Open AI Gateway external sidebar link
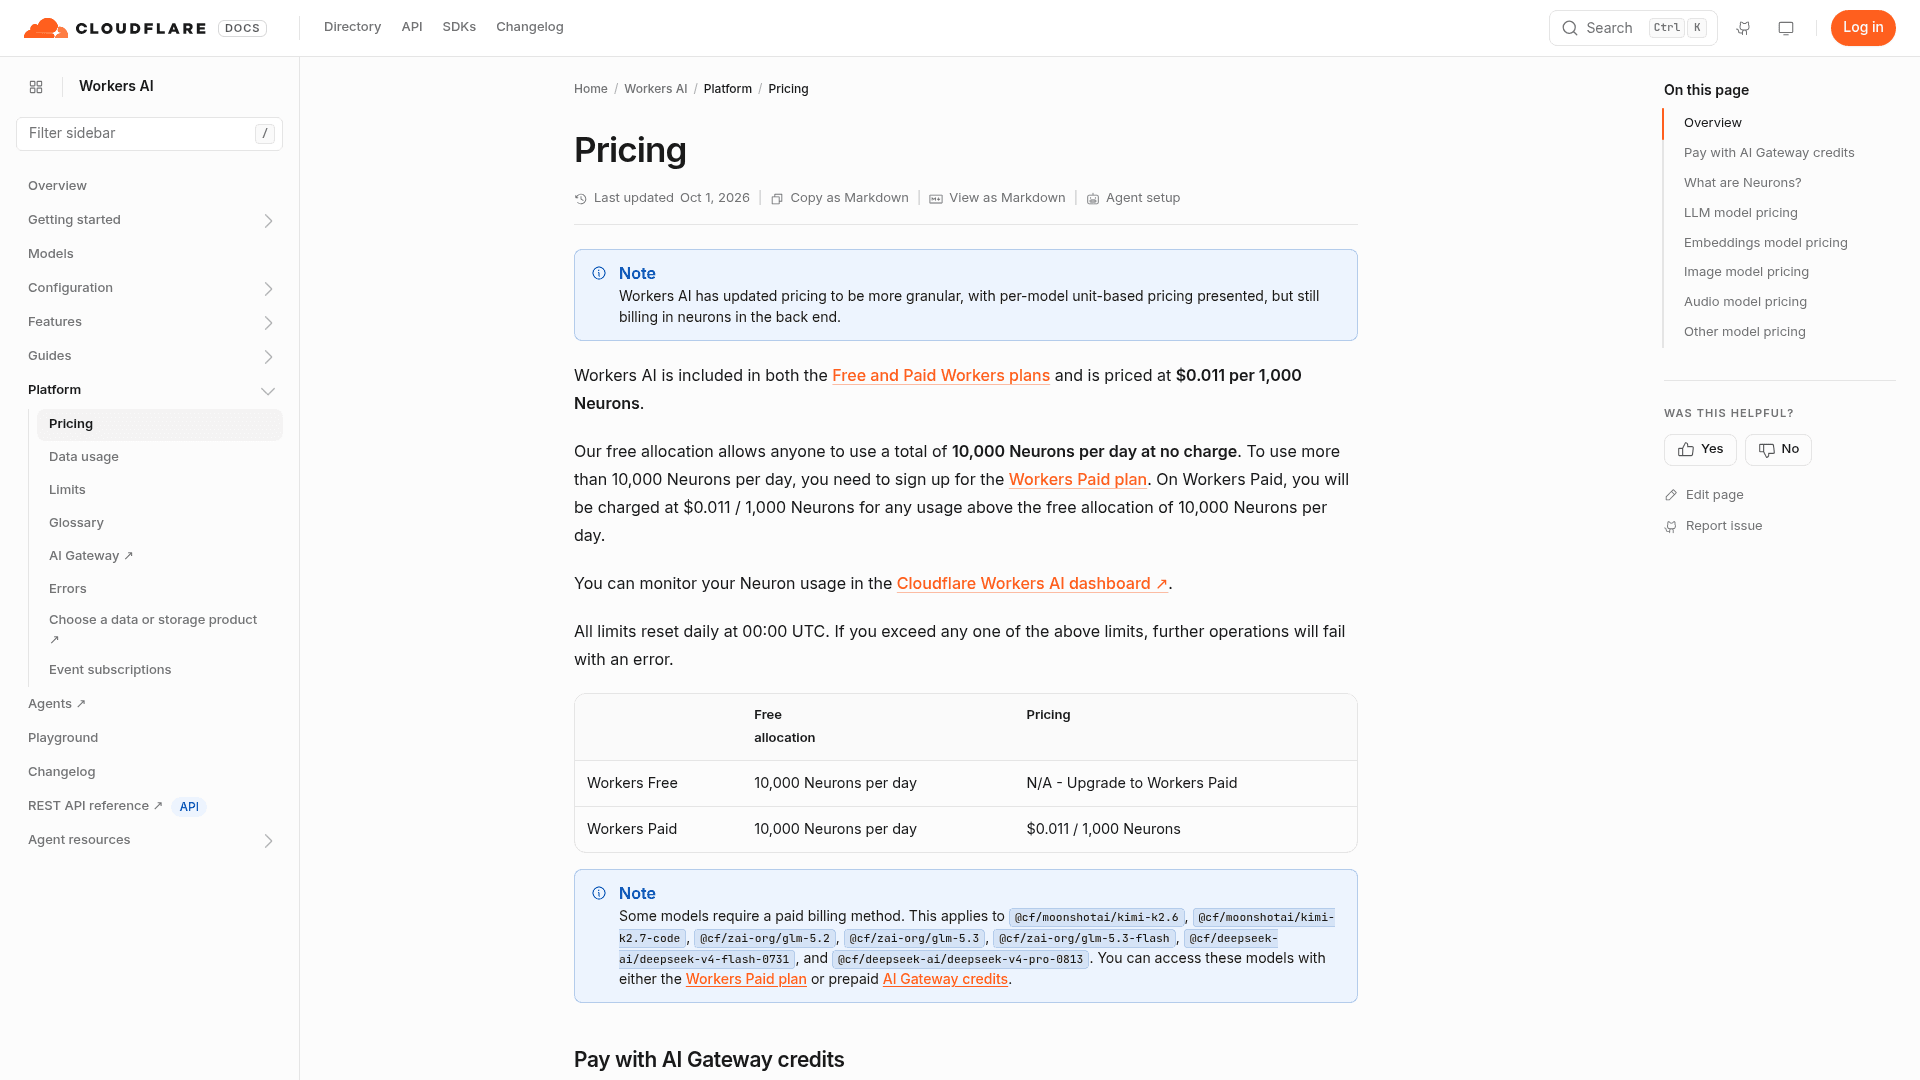This screenshot has width=1920, height=1080. pyautogui.click(x=91, y=556)
